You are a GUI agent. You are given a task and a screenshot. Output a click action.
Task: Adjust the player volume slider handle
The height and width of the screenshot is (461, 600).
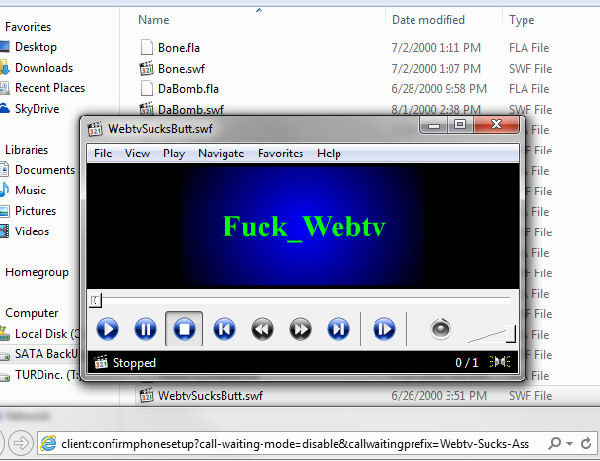(x=511, y=334)
